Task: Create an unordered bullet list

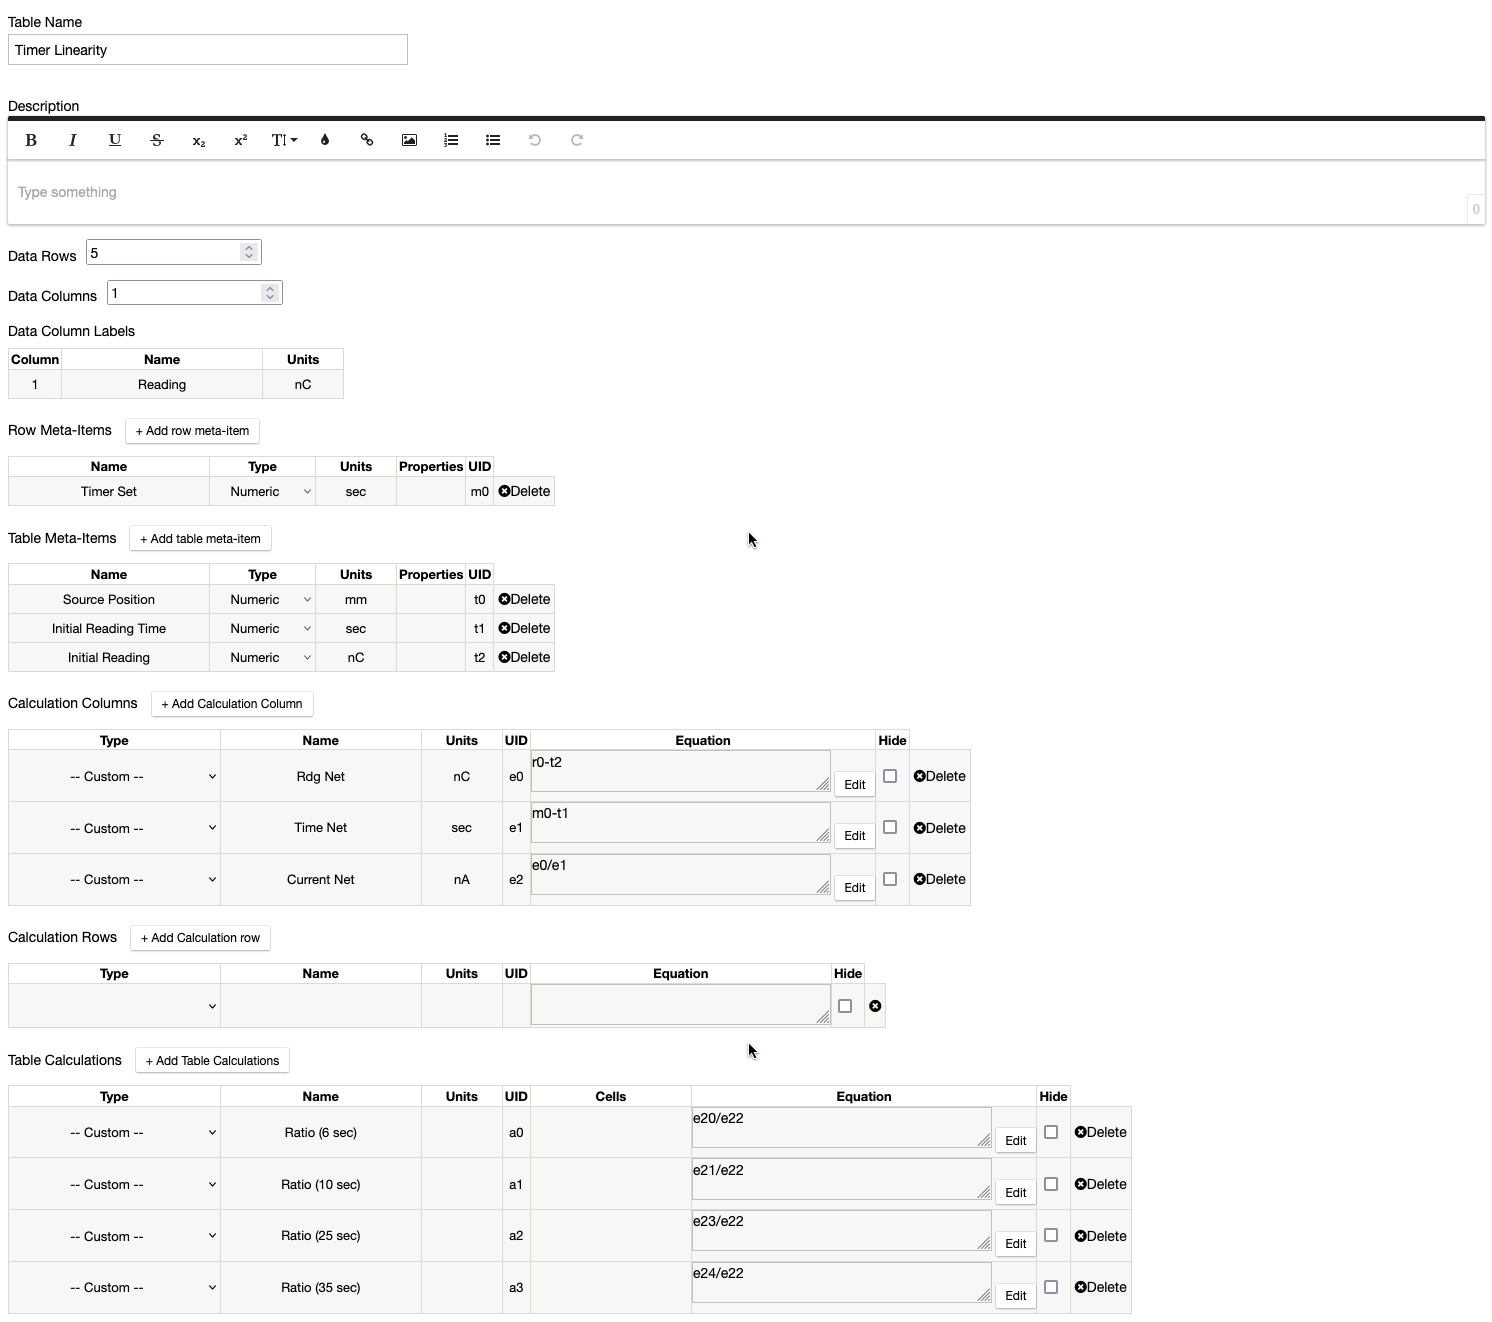Action: [493, 140]
